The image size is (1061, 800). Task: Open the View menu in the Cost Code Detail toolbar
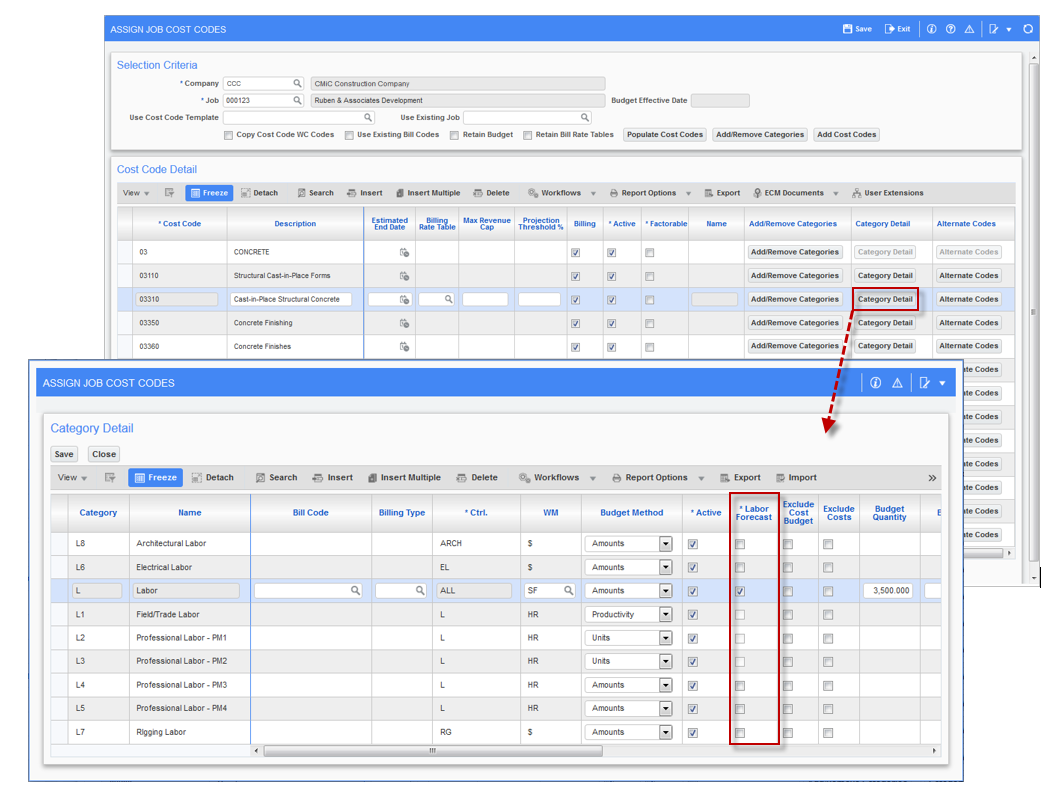tap(136, 193)
